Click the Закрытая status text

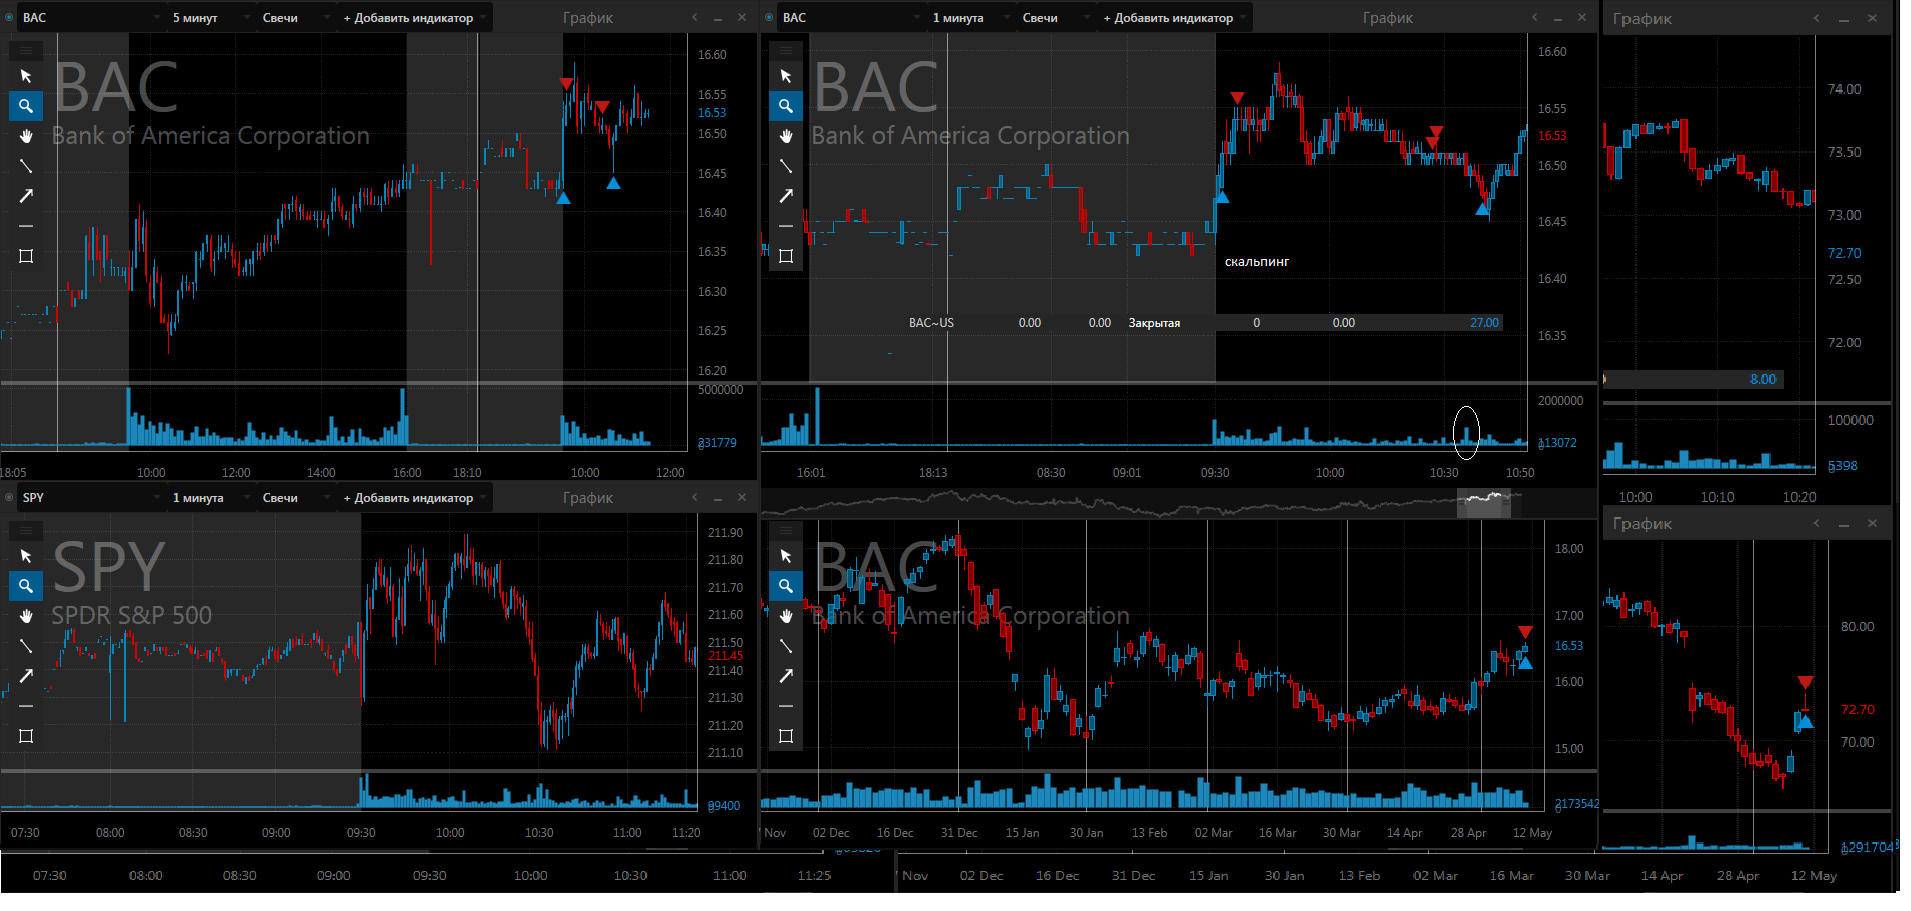coord(1154,323)
